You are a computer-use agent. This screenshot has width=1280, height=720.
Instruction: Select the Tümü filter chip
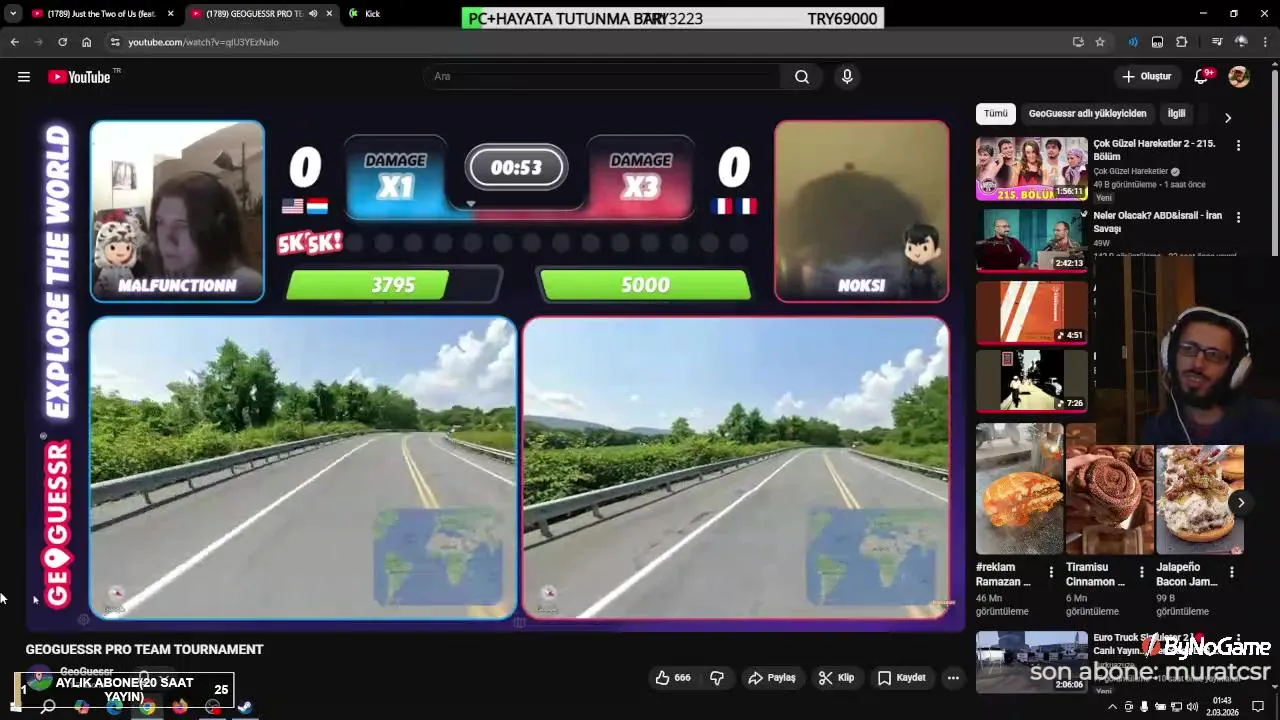click(996, 114)
